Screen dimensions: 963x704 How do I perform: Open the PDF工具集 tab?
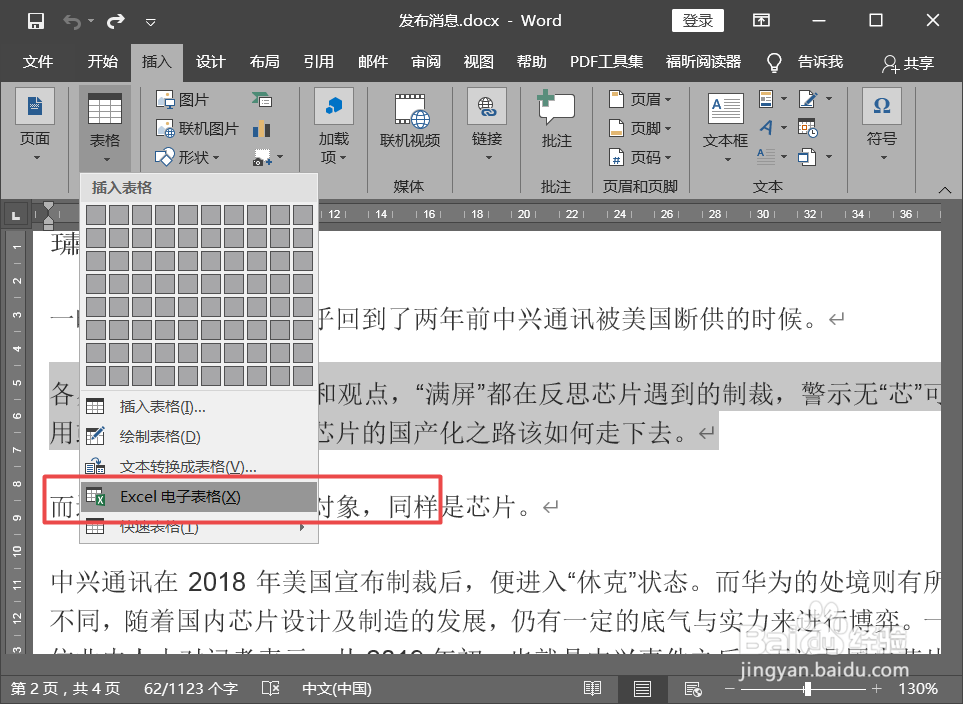[x=606, y=61]
